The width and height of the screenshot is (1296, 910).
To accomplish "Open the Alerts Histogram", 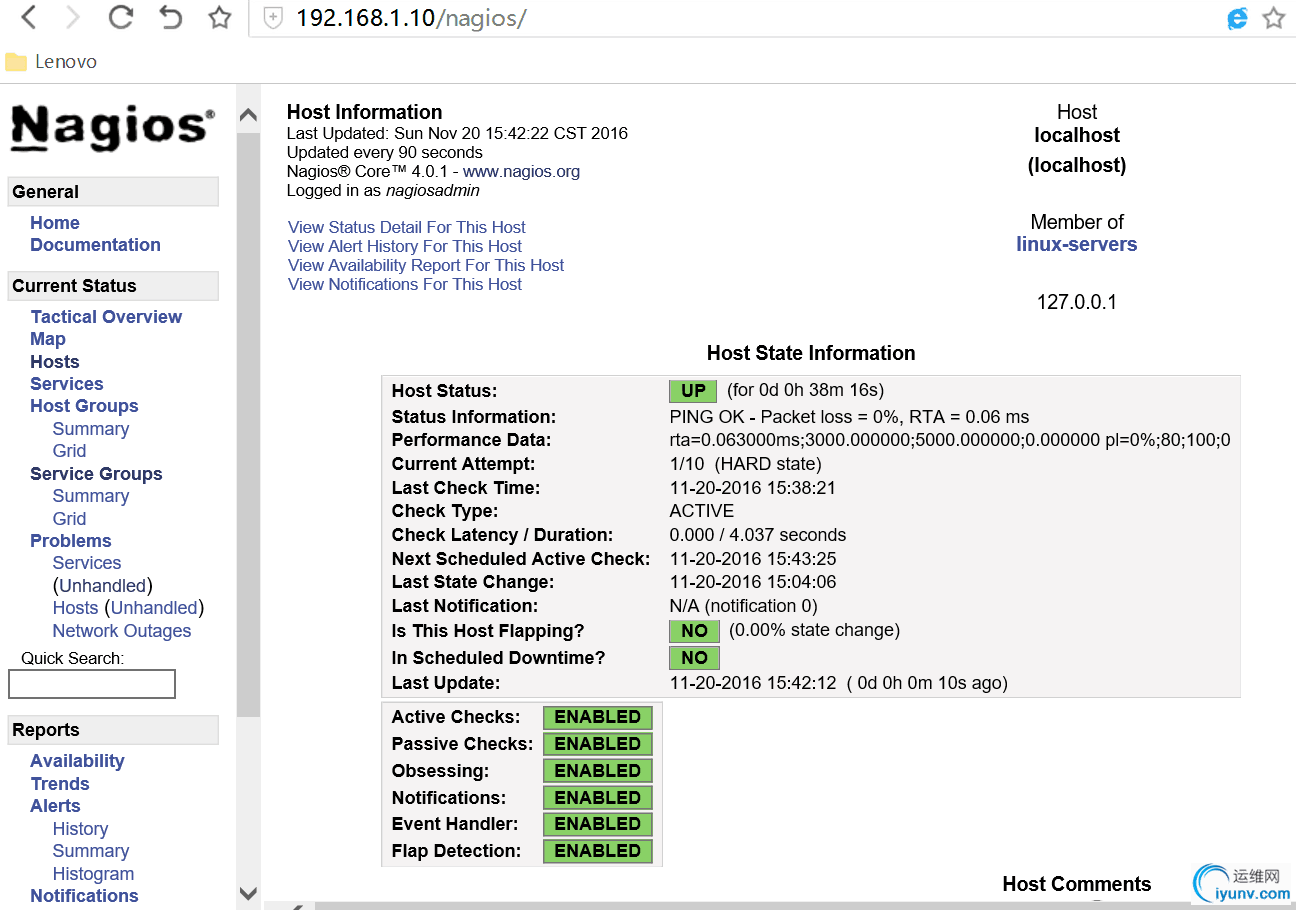I will [93, 874].
